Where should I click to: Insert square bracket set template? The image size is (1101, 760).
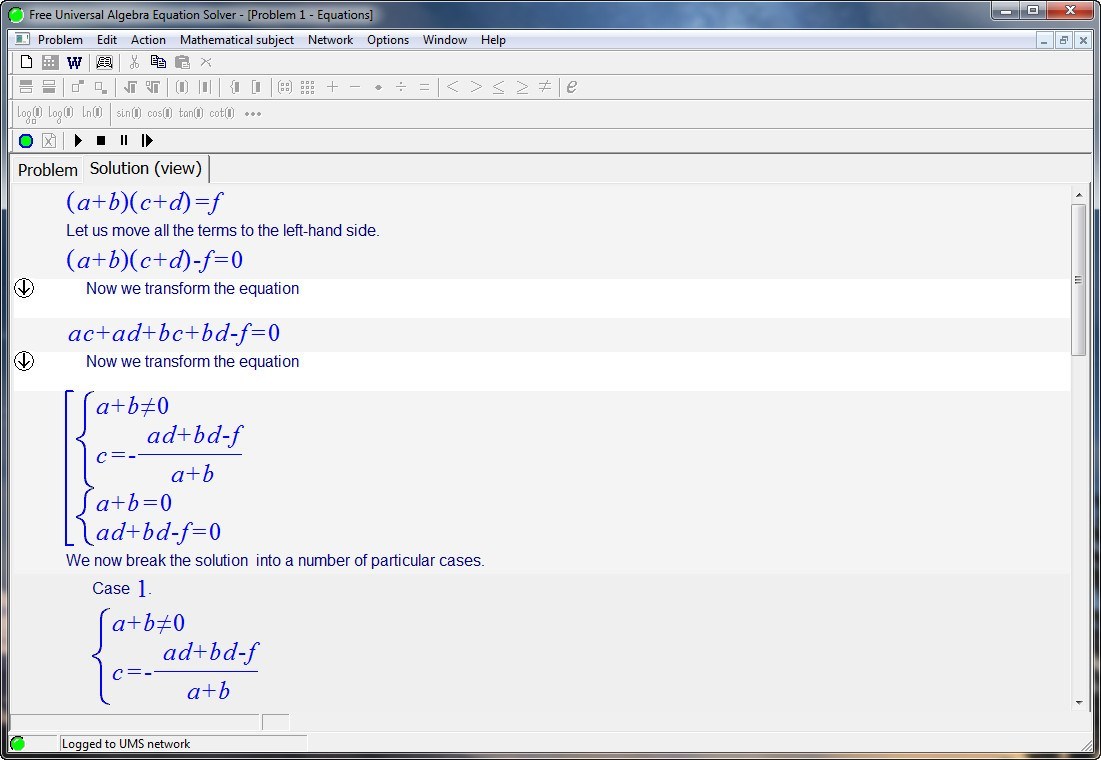pyautogui.click(x=257, y=87)
